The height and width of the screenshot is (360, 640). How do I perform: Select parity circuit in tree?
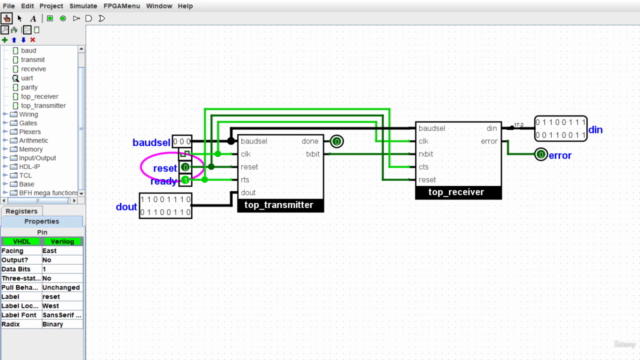29,87
